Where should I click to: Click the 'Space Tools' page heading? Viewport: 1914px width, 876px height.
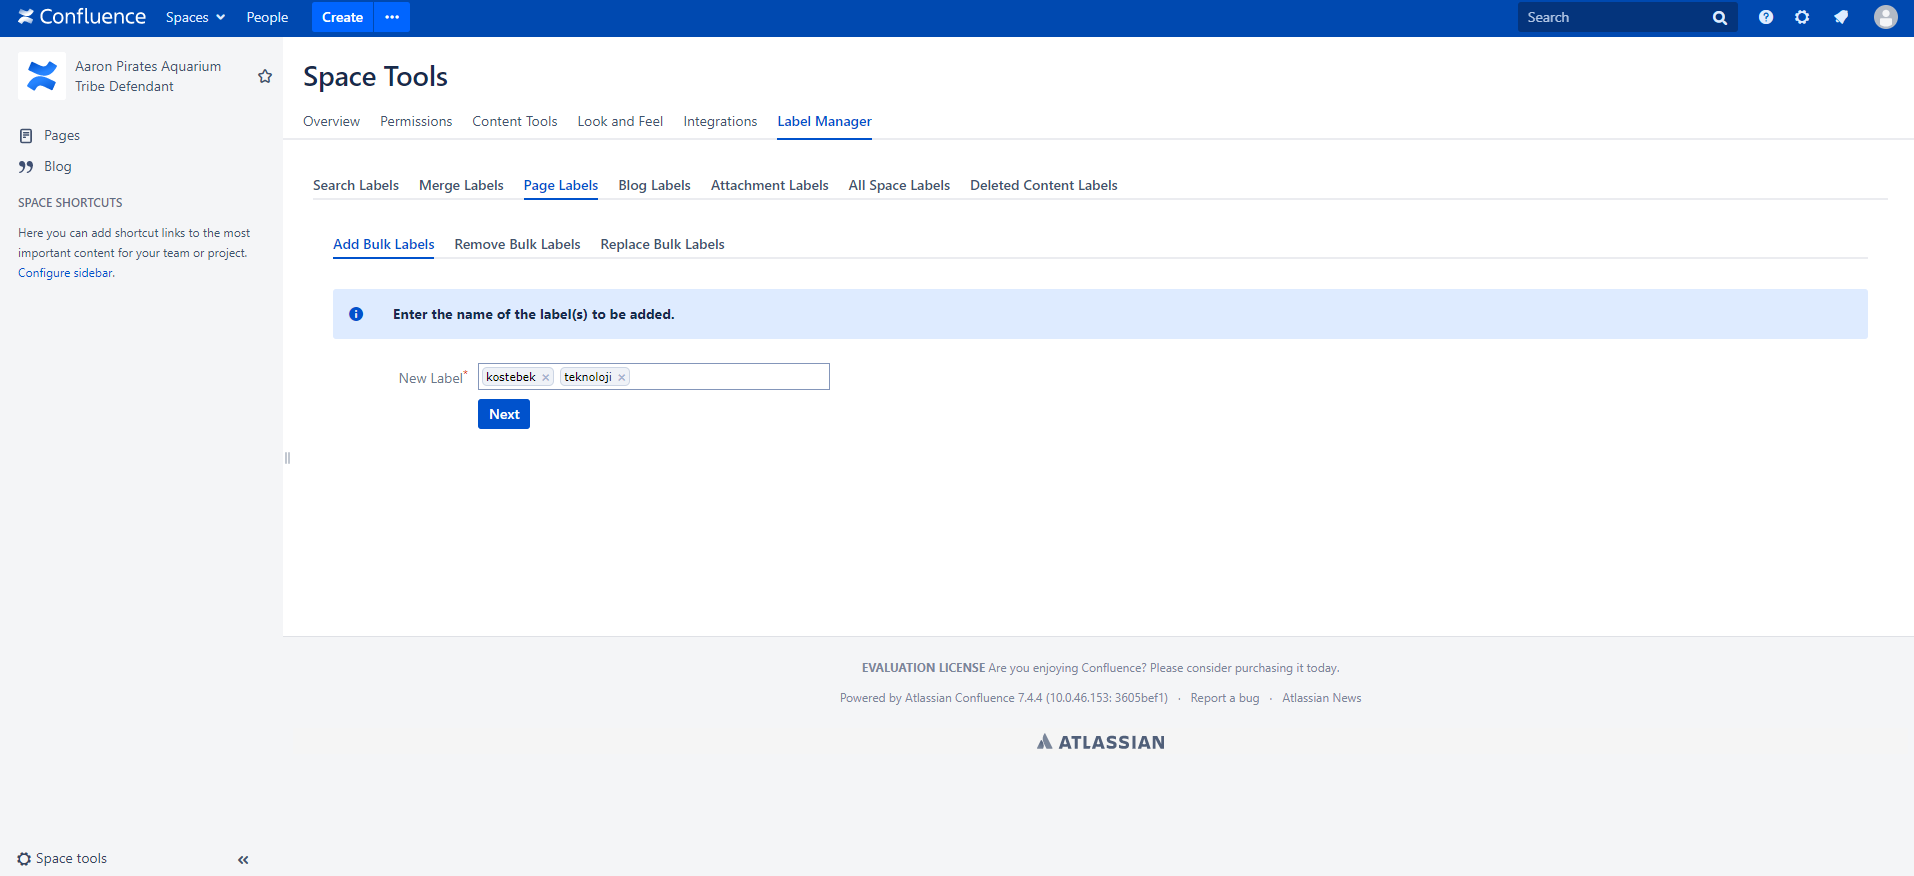(375, 76)
